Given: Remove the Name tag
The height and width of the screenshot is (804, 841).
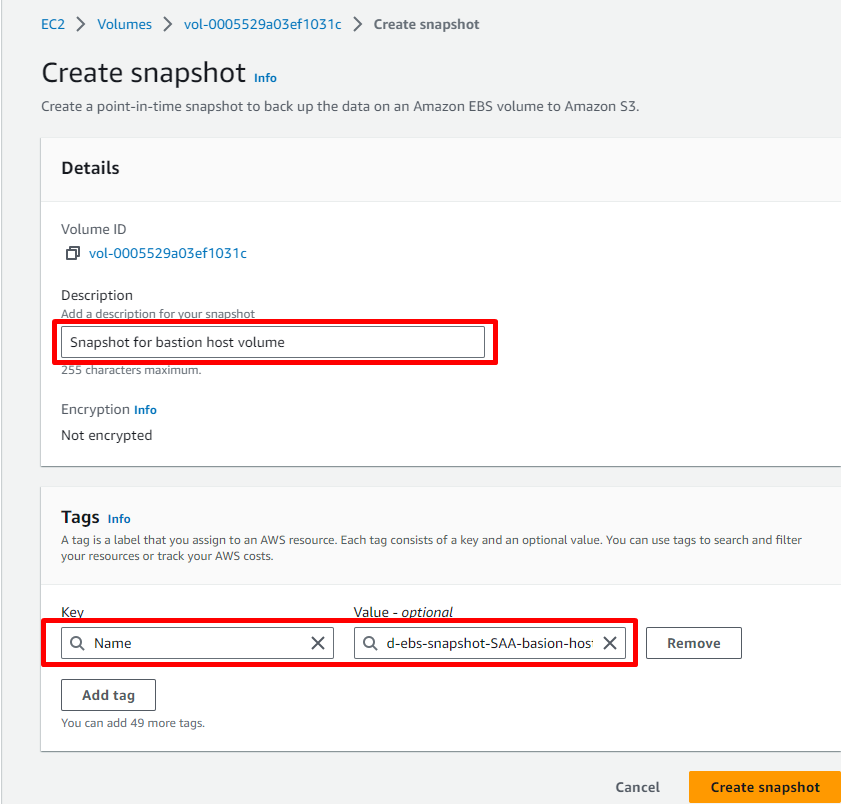Looking at the screenshot, I should (x=693, y=643).
